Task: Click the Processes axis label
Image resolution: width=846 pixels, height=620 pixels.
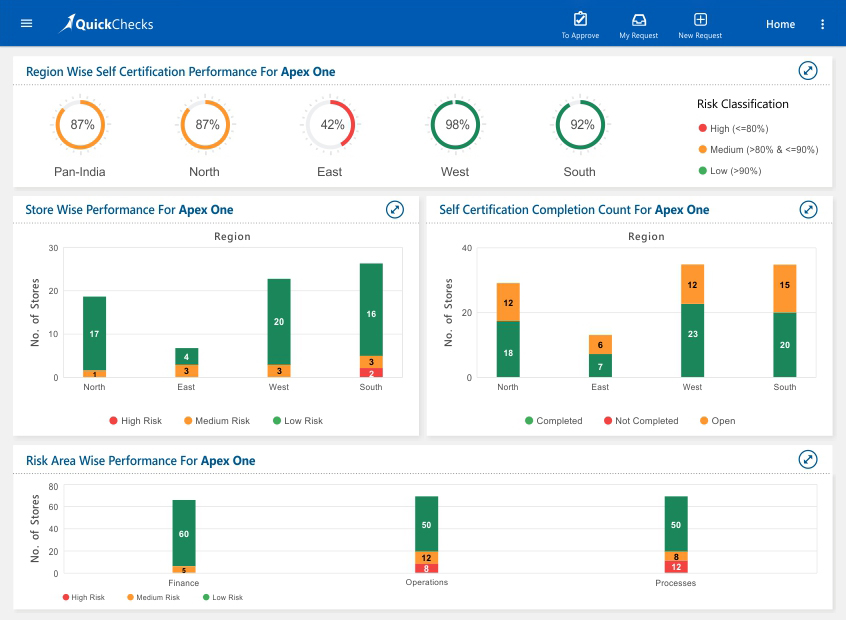Action: 676,583
